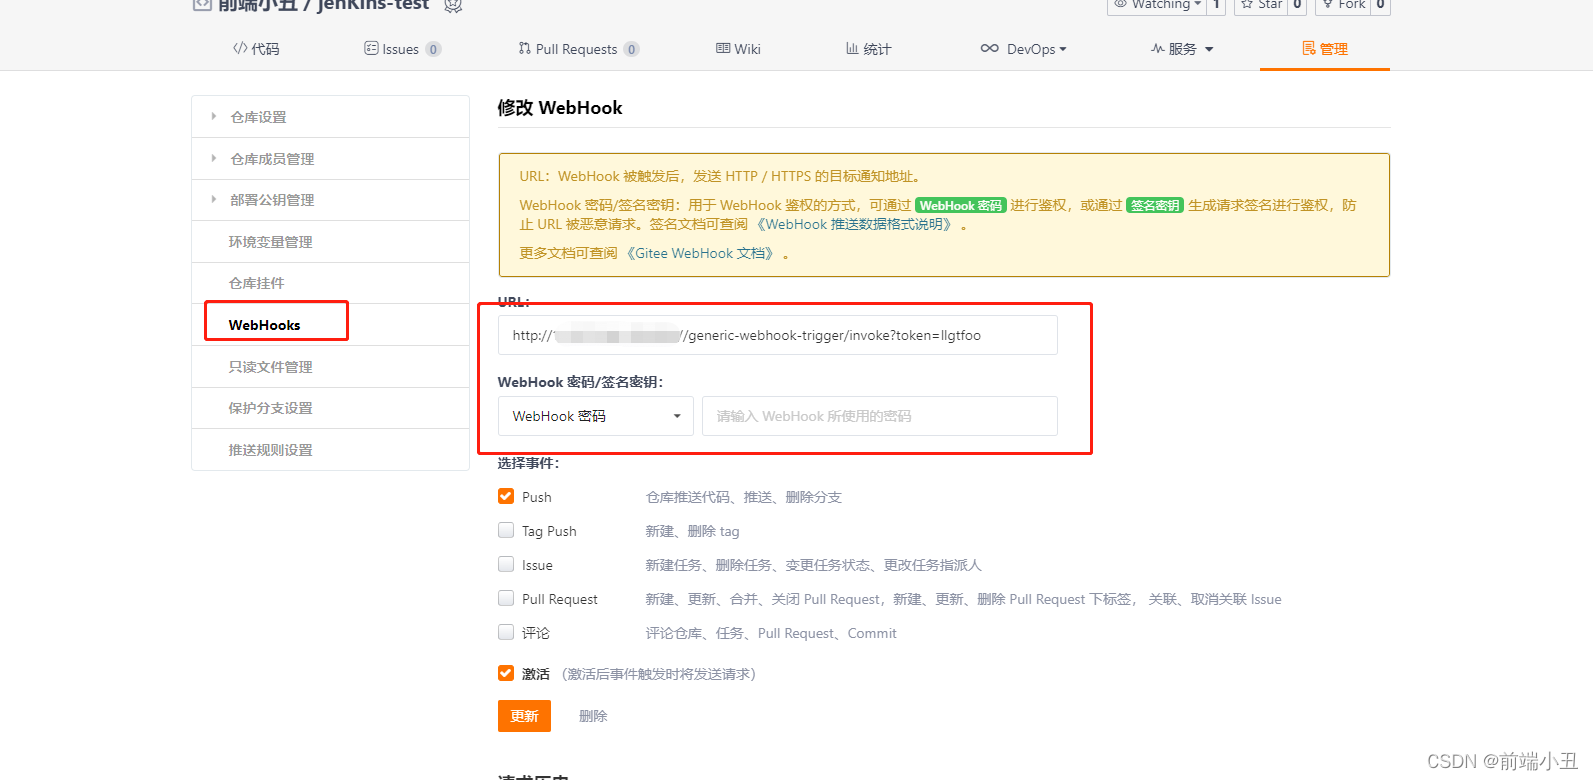Click the orange 更新 update button
Viewport: 1593px width, 780px height.
[x=524, y=716]
